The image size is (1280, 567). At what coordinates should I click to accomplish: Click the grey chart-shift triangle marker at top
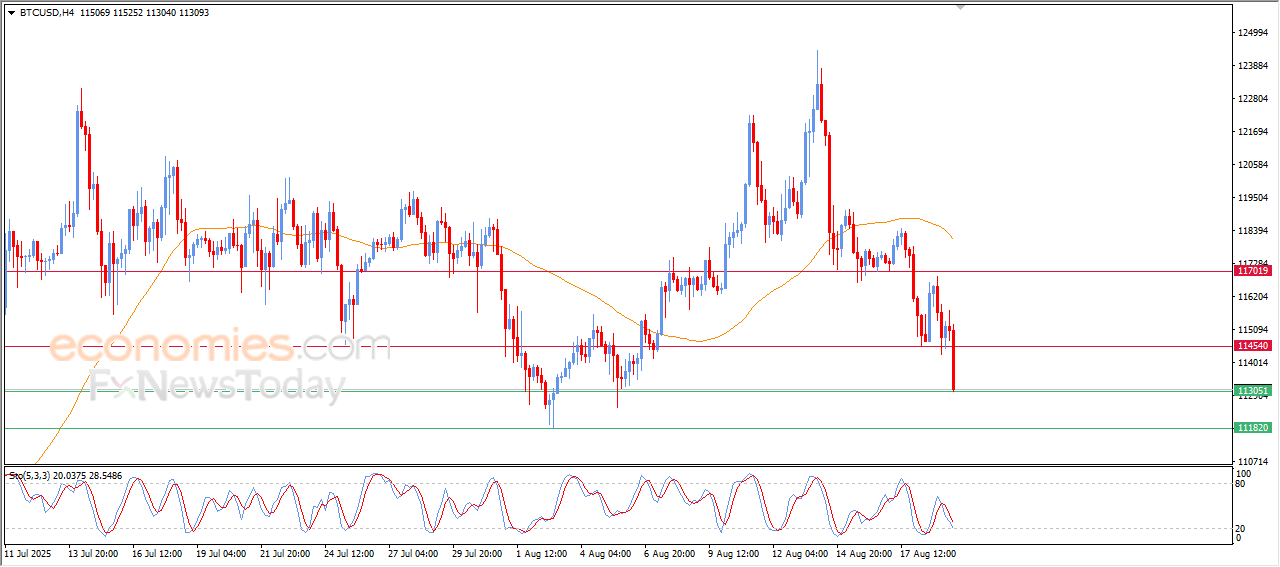961,8
